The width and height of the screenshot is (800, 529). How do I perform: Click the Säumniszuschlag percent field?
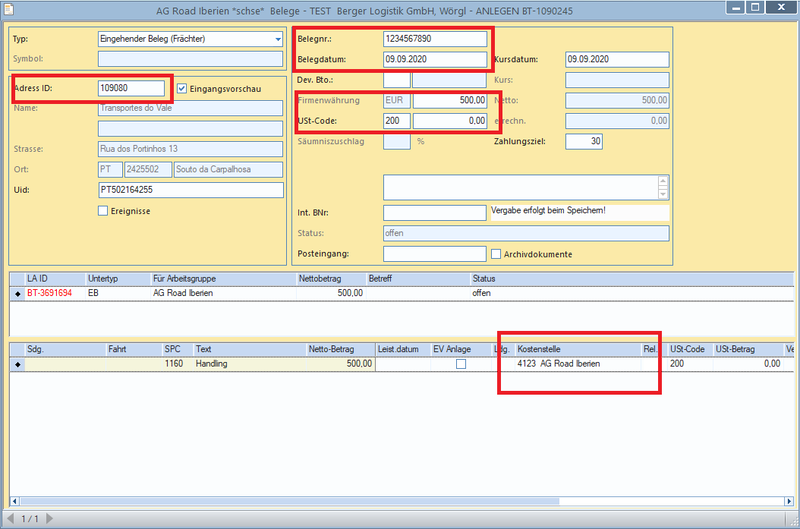coord(396,141)
